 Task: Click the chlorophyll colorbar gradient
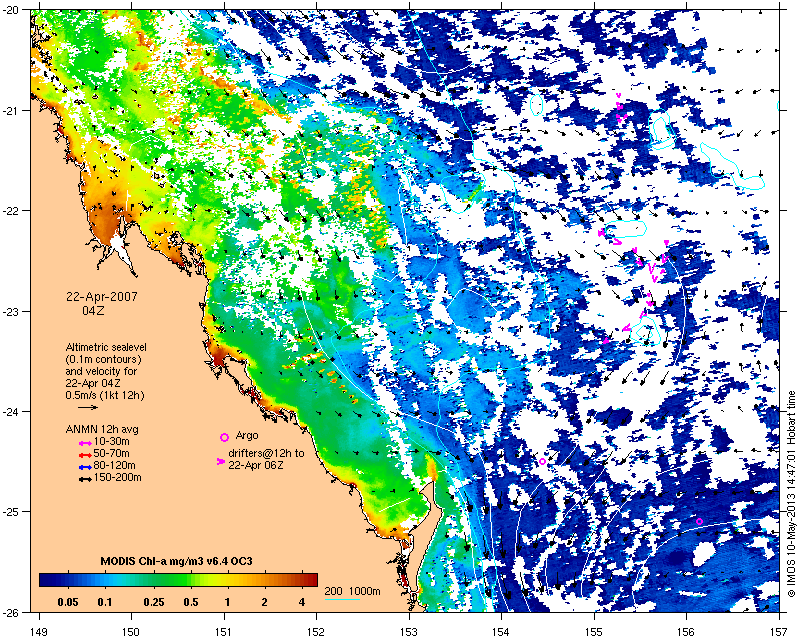click(x=179, y=579)
